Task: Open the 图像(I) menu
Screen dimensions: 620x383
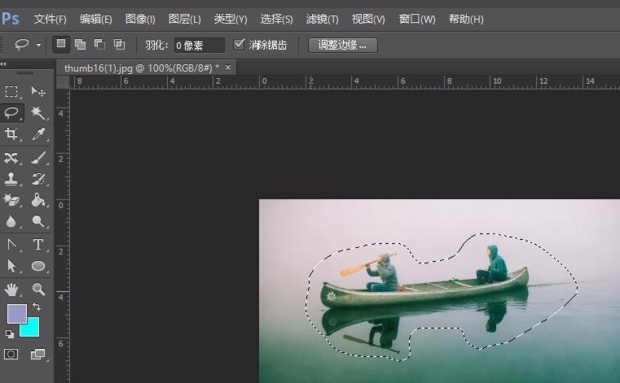Action: [x=140, y=19]
